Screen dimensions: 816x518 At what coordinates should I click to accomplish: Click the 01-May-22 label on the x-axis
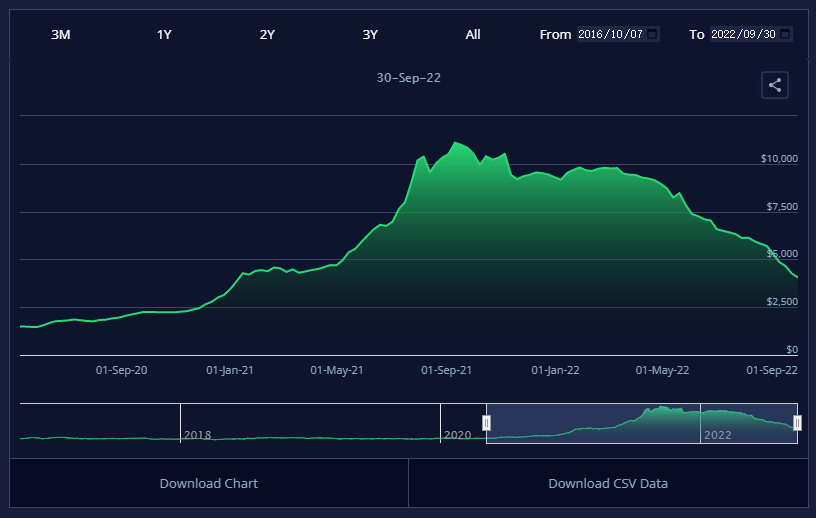(662, 370)
